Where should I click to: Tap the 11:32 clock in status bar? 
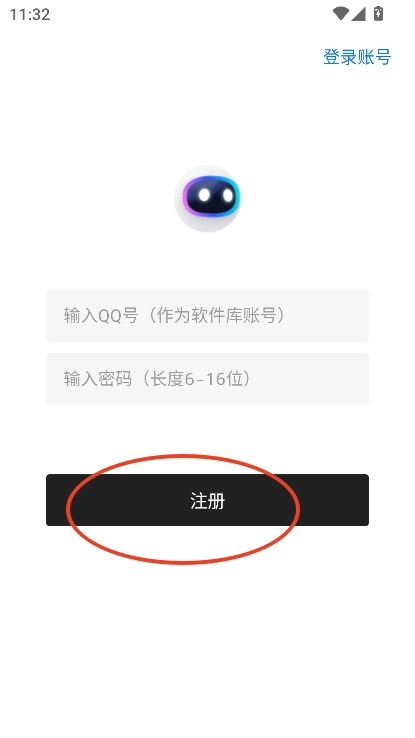point(30,15)
